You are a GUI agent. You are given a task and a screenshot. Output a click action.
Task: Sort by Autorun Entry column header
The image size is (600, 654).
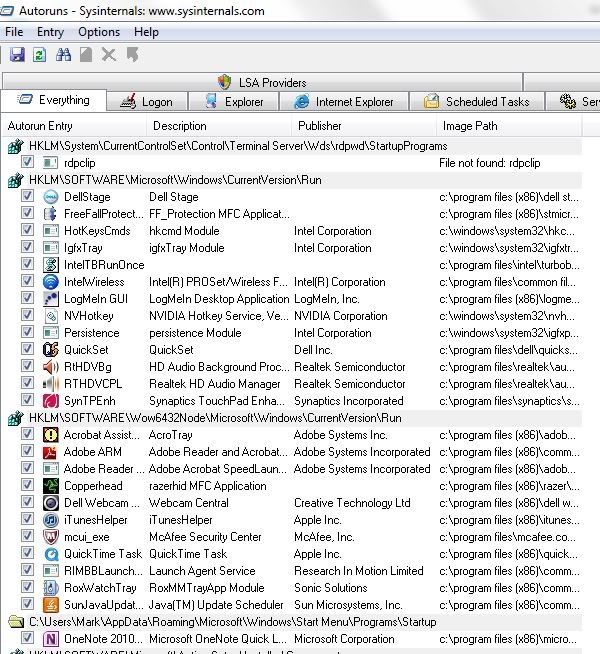tap(74, 126)
